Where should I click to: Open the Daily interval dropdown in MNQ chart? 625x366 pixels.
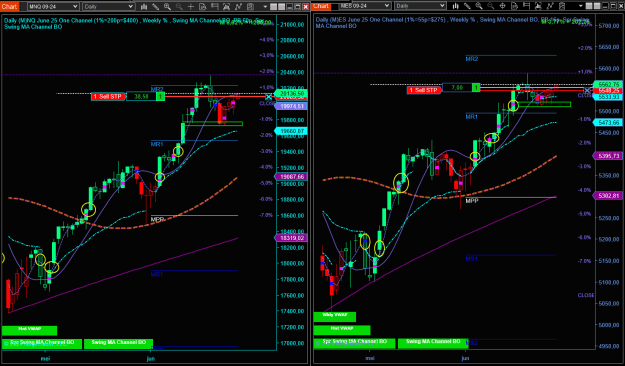[x=108, y=6]
